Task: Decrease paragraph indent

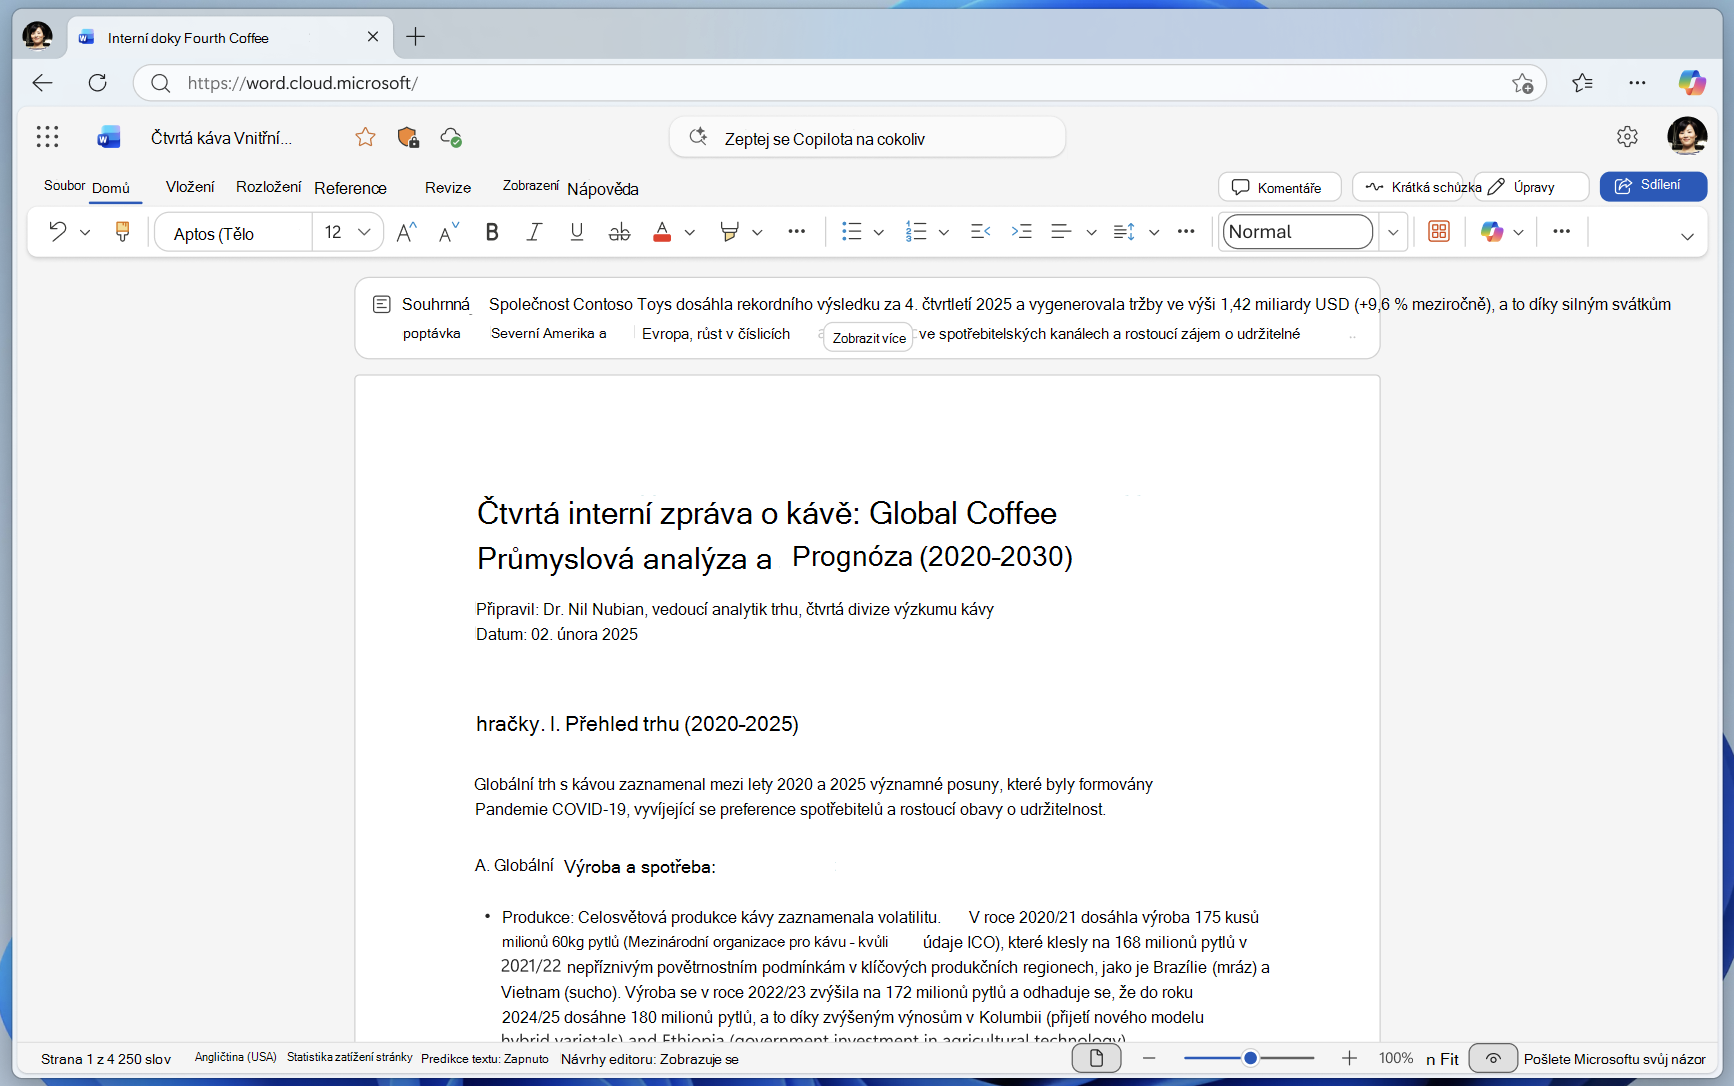Action: 980,232
